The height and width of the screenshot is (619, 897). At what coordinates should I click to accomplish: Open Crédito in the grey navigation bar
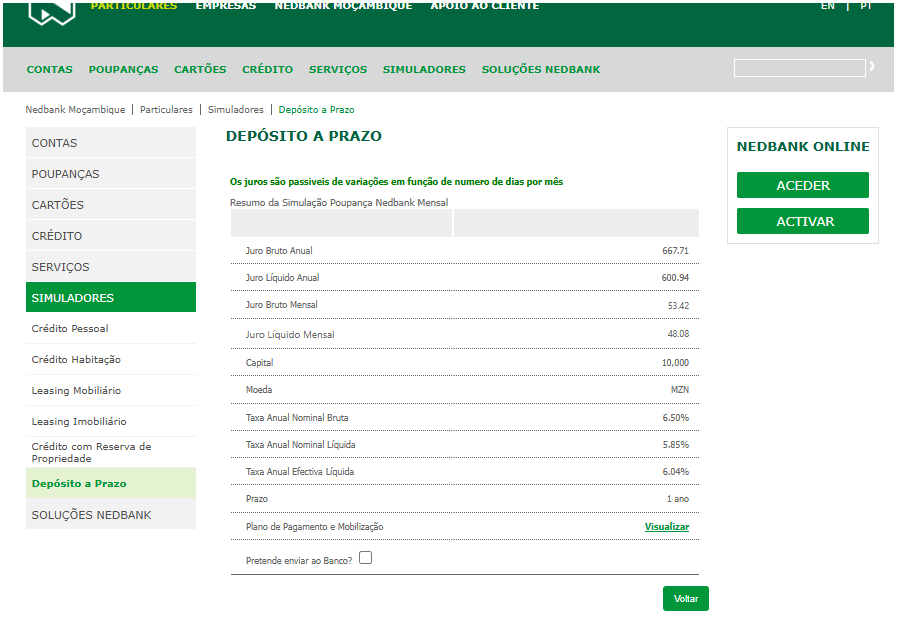[268, 69]
